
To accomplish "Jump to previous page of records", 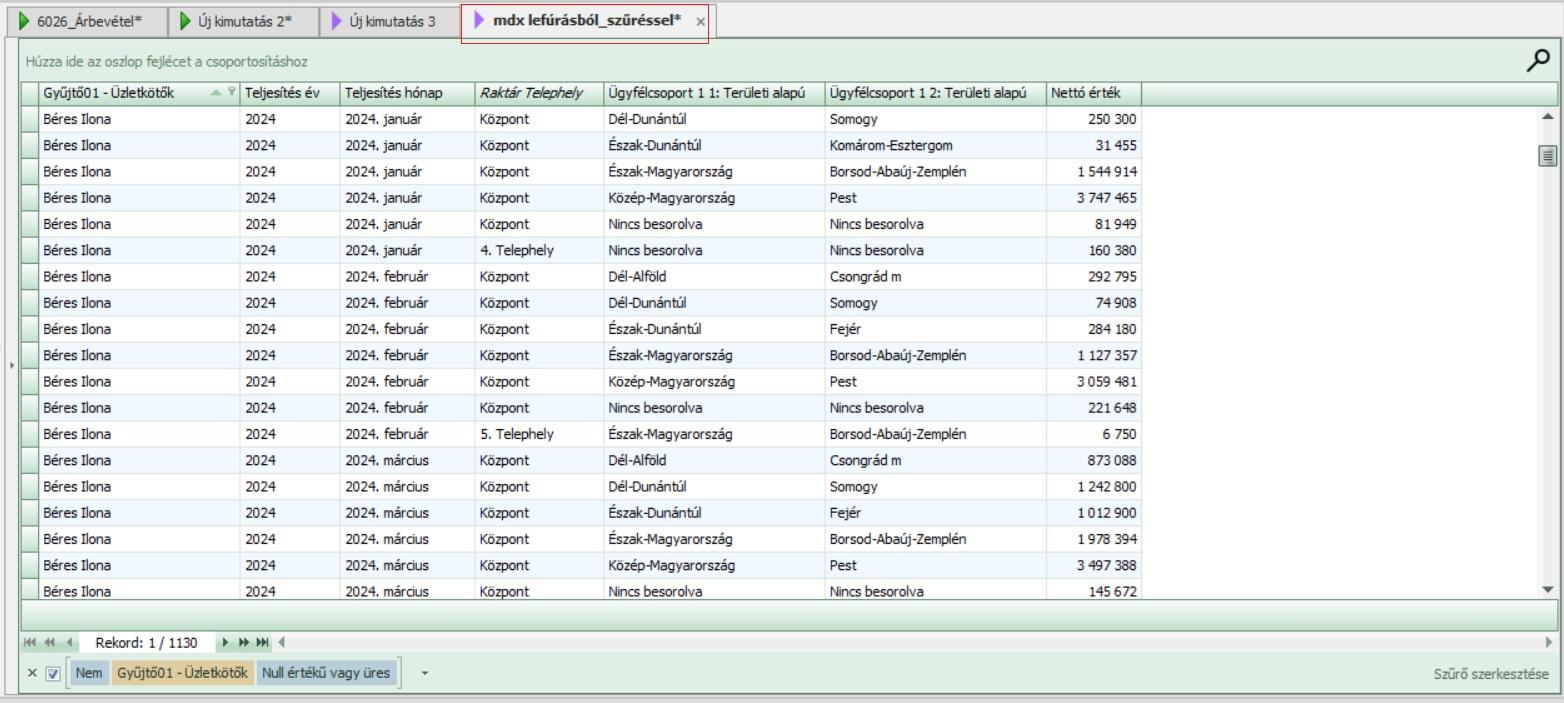I will click(x=49, y=643).
